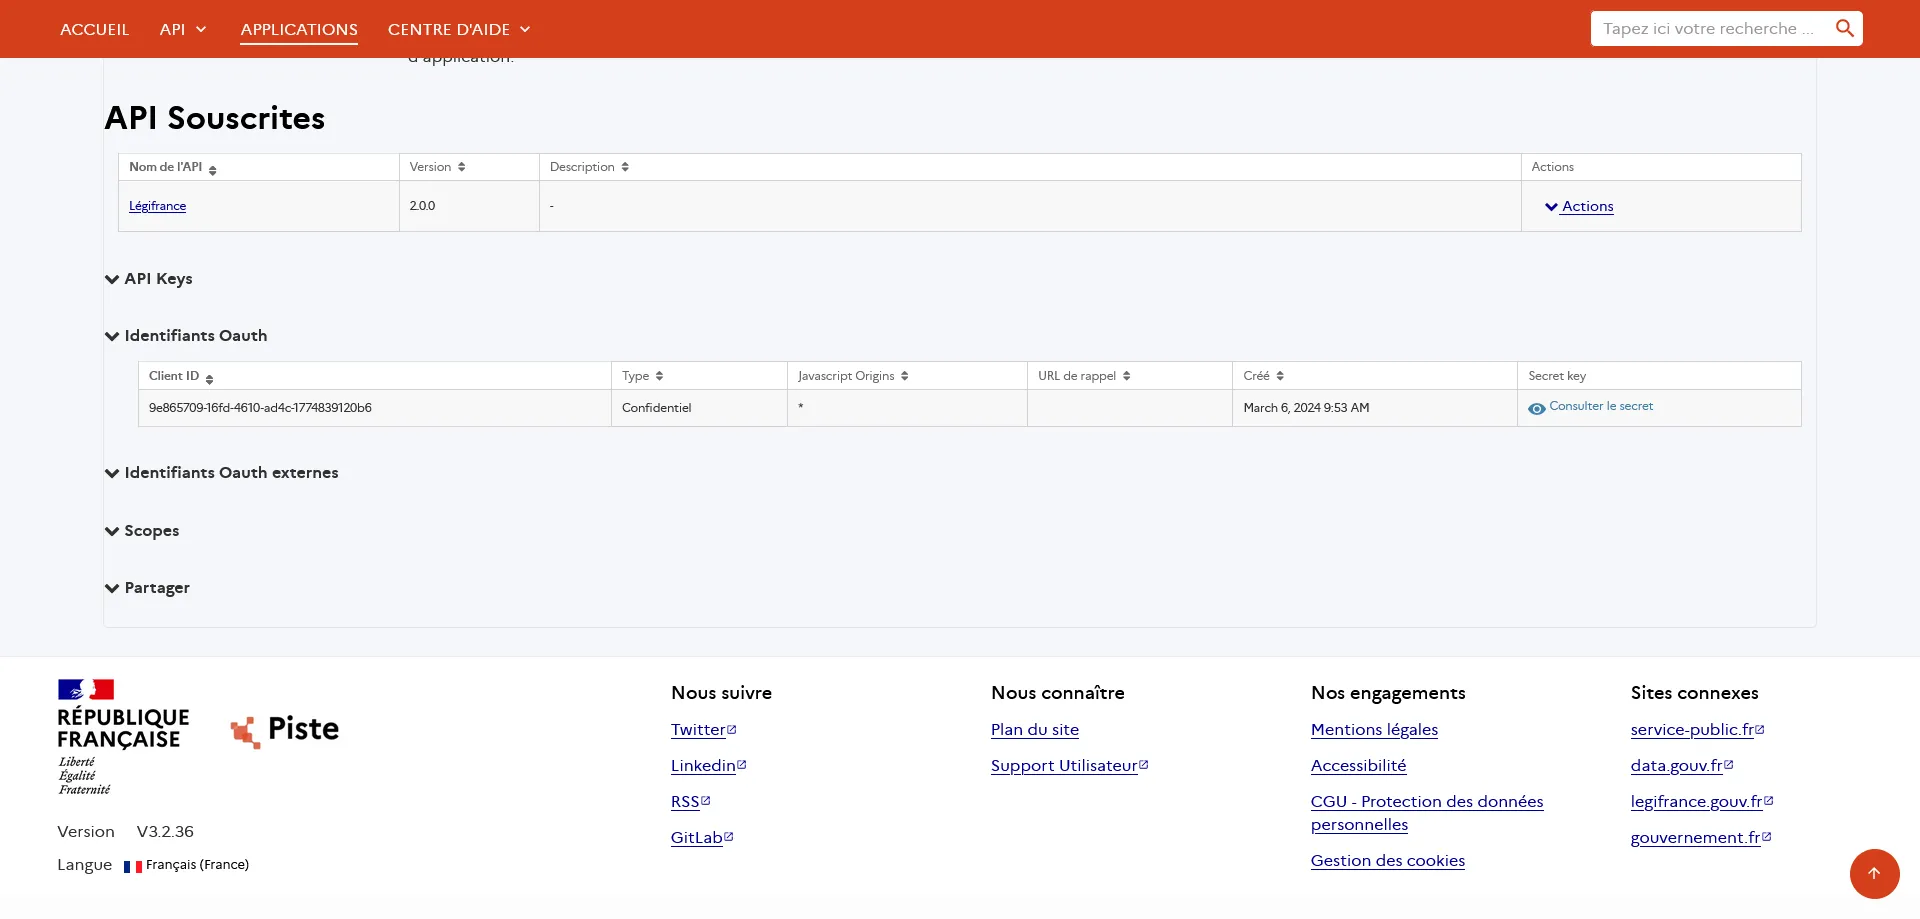1920x919 pixels.
Task: Click the scroll-to-top arrow button
Action: (1874, 873)
